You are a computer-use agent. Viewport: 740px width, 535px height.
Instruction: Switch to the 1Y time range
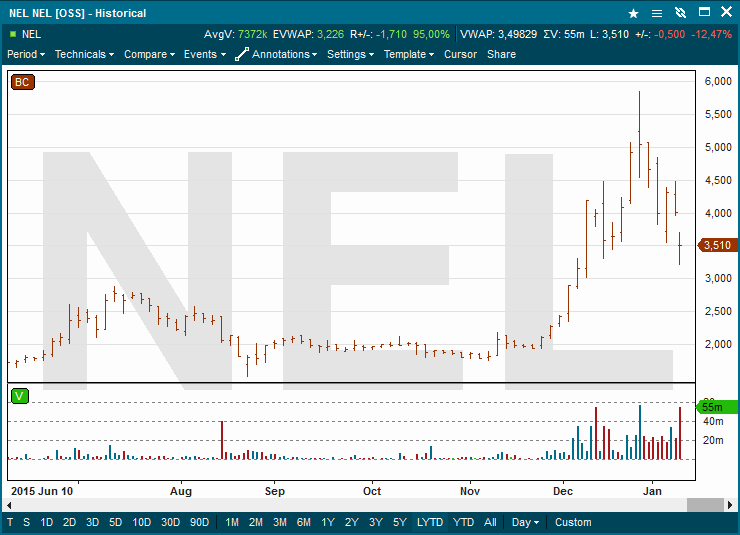coord(328,522)
